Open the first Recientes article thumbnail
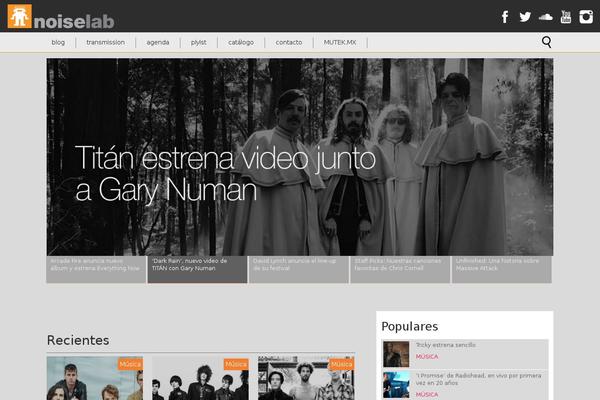This screenshot has height=400, width=600. pos(95,378)
